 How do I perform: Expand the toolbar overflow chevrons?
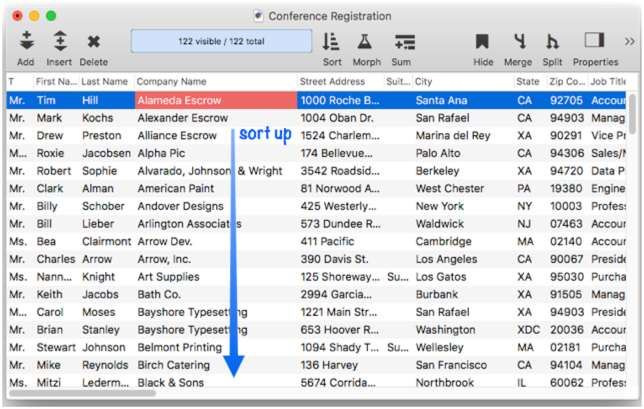(x=630, y=41)
